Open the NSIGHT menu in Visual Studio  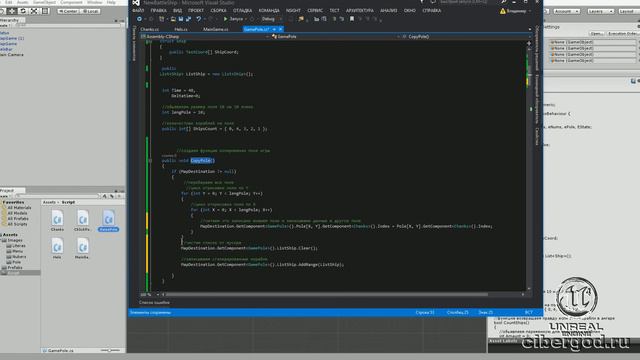(293, 11)
